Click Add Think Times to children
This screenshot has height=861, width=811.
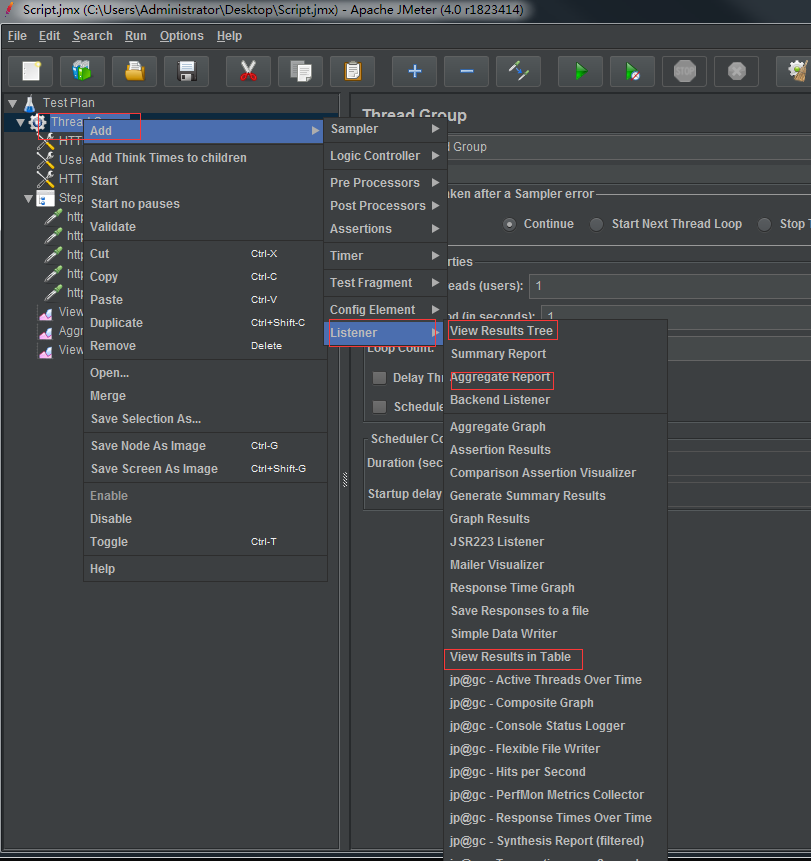(x=205, y=158)
